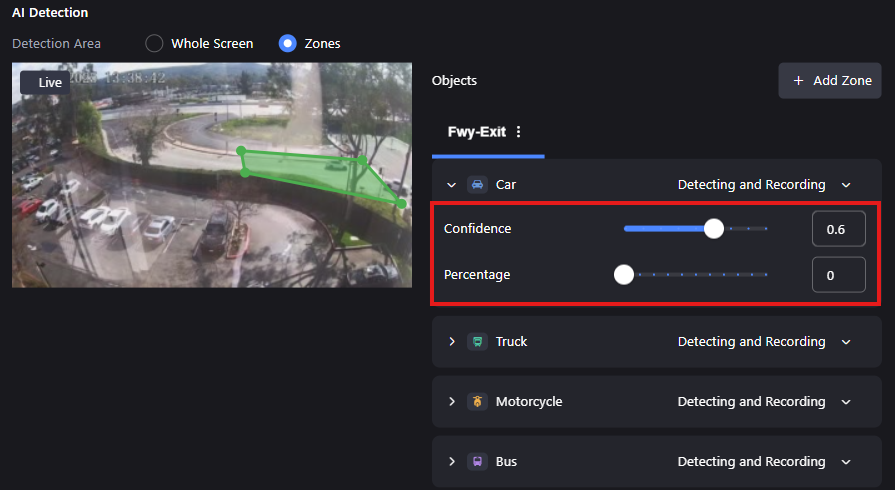Viewport: 895px width, 490px height.
Task: Open the Car Detecting and Recording dropdown
Action: pyautogui.click(x=764, y=184)
